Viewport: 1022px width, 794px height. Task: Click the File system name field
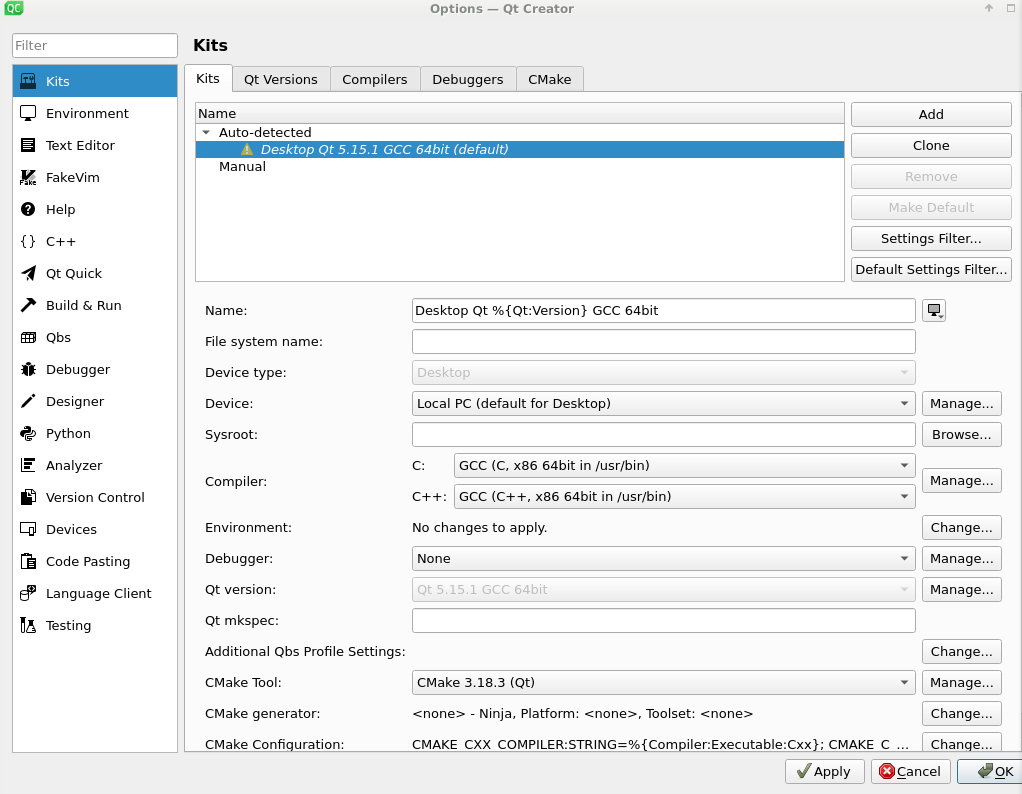664,342
